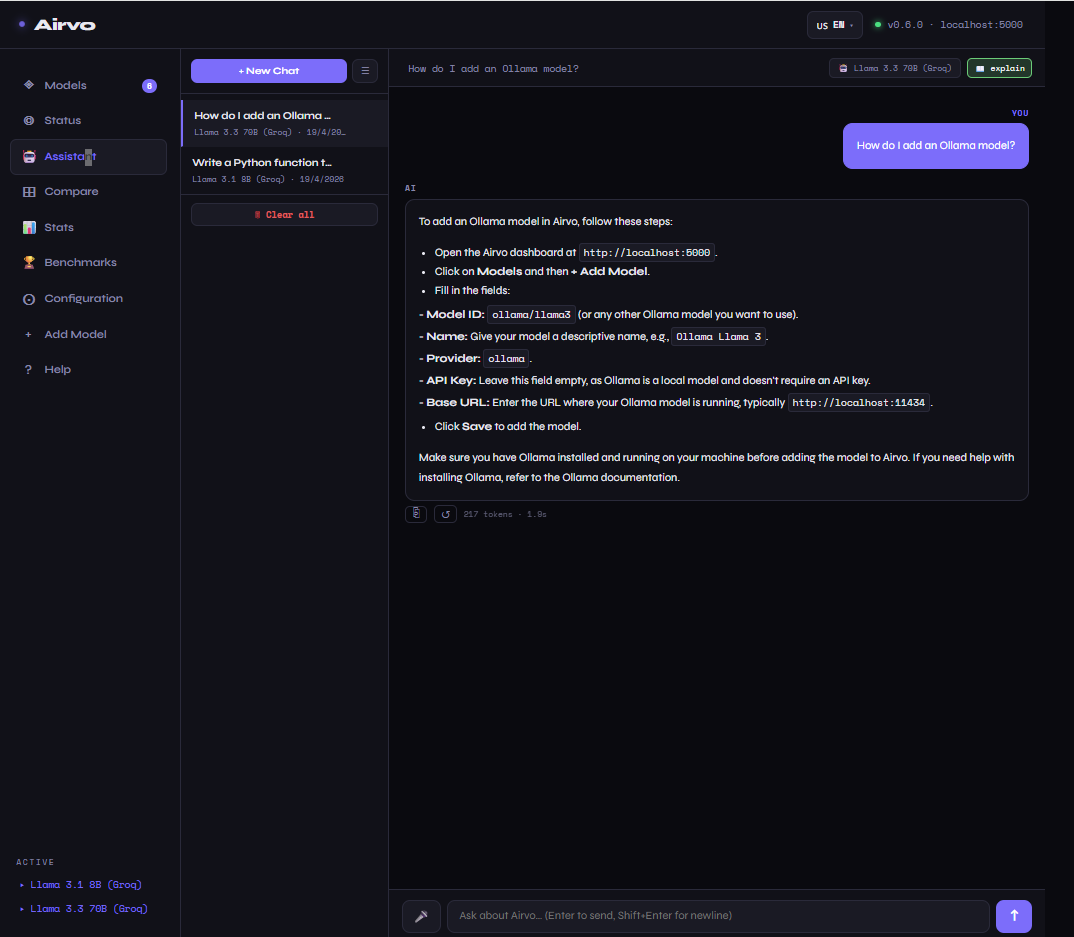Click the Stats bar-chart icon
The width and height of the screenshot is (1074, 937).
[29, 227]
